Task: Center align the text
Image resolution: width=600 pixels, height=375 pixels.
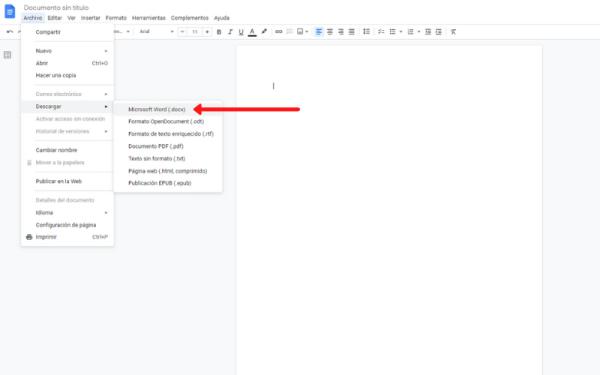Action: point(329,32)
